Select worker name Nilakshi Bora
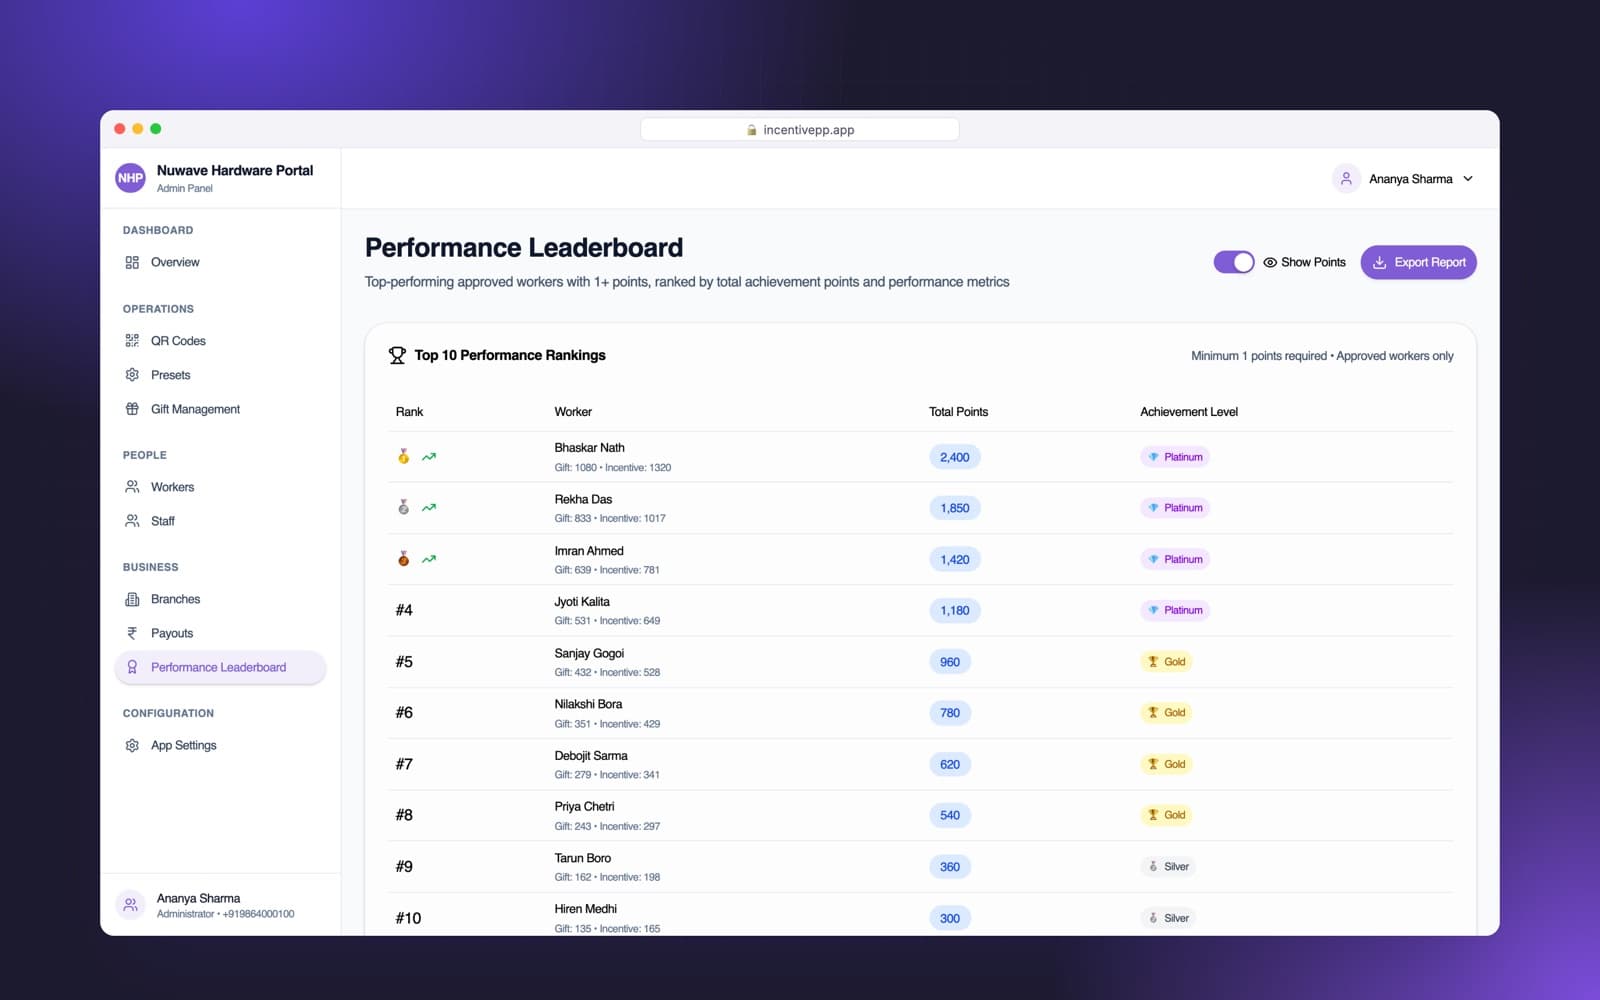 (588, 704)
